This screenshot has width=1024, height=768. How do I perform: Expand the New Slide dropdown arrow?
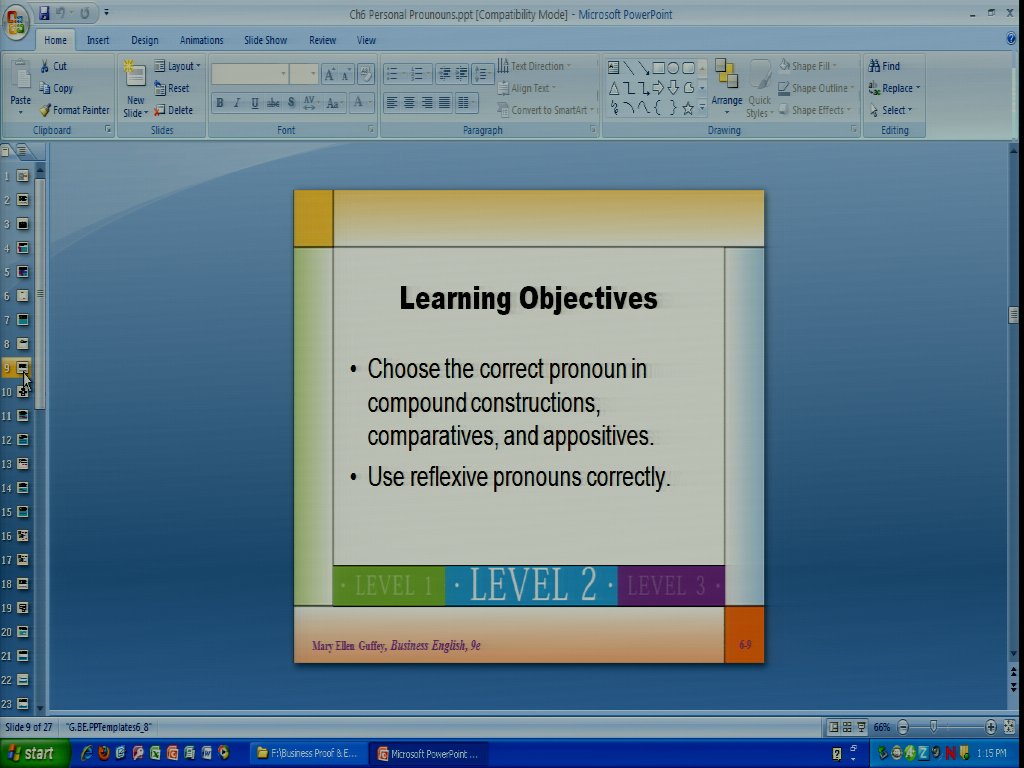pos(135,113)
